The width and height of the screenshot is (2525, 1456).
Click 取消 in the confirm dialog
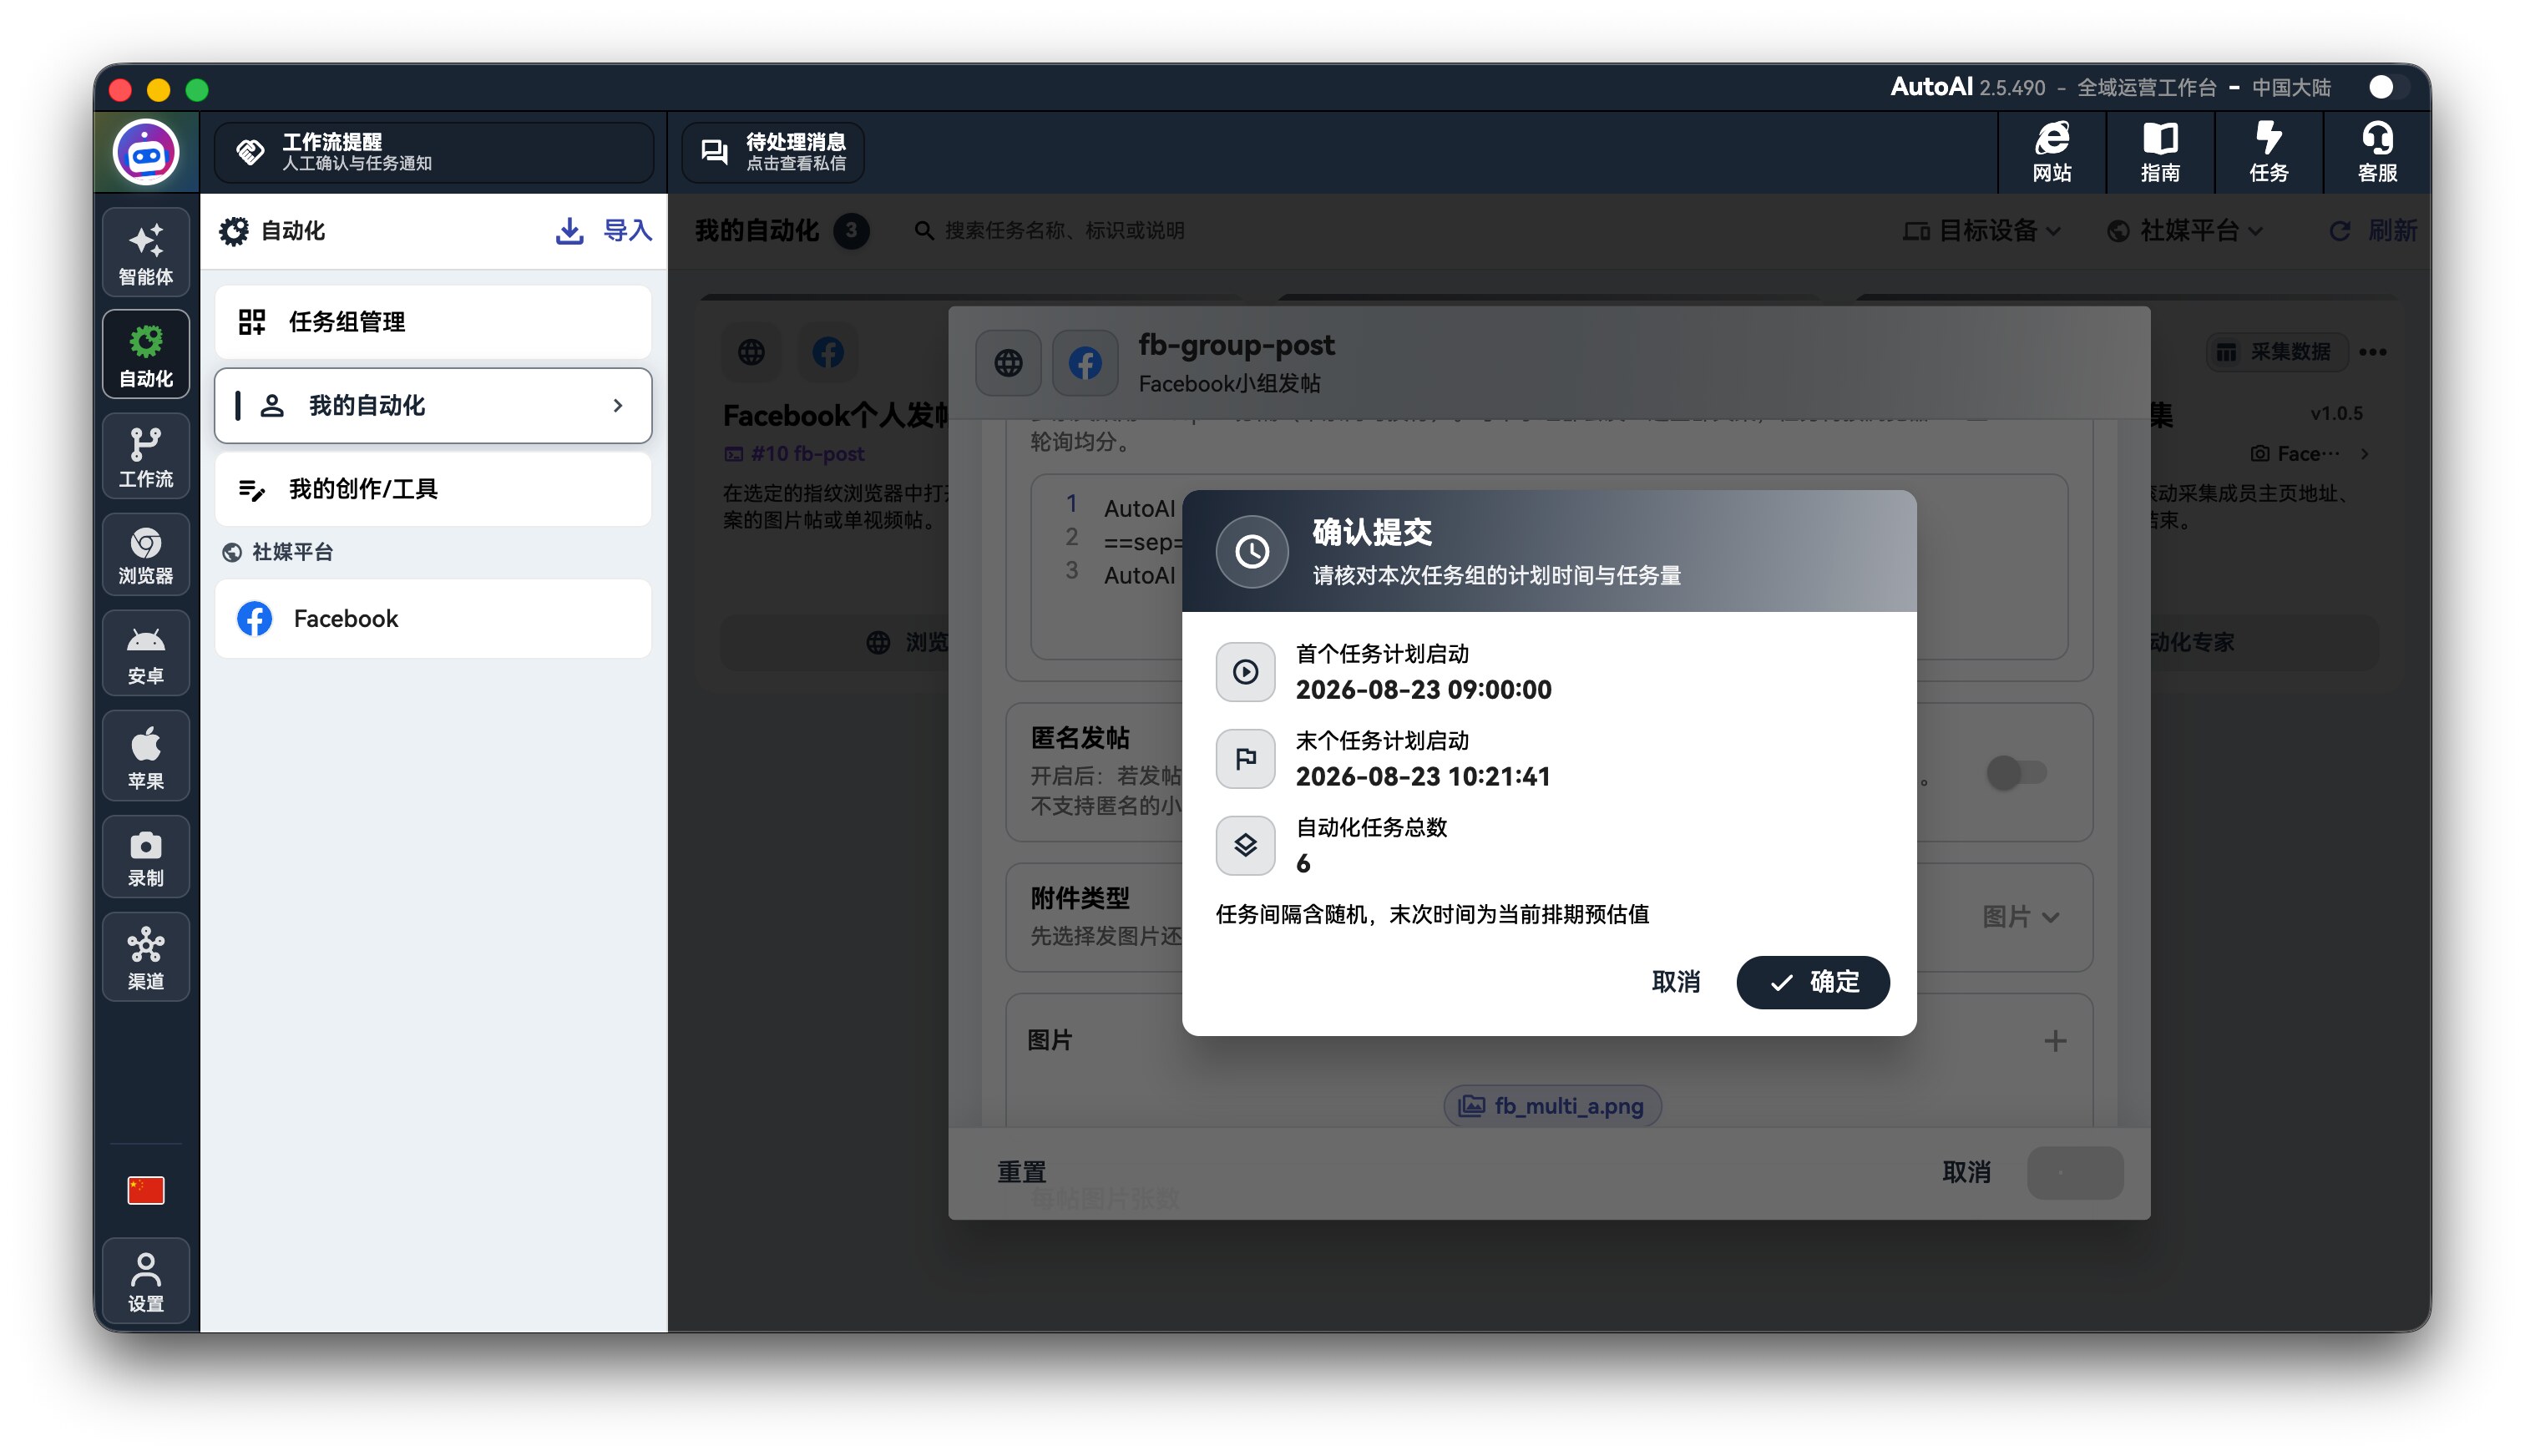pyautogui.click(x=1675, y=982)
